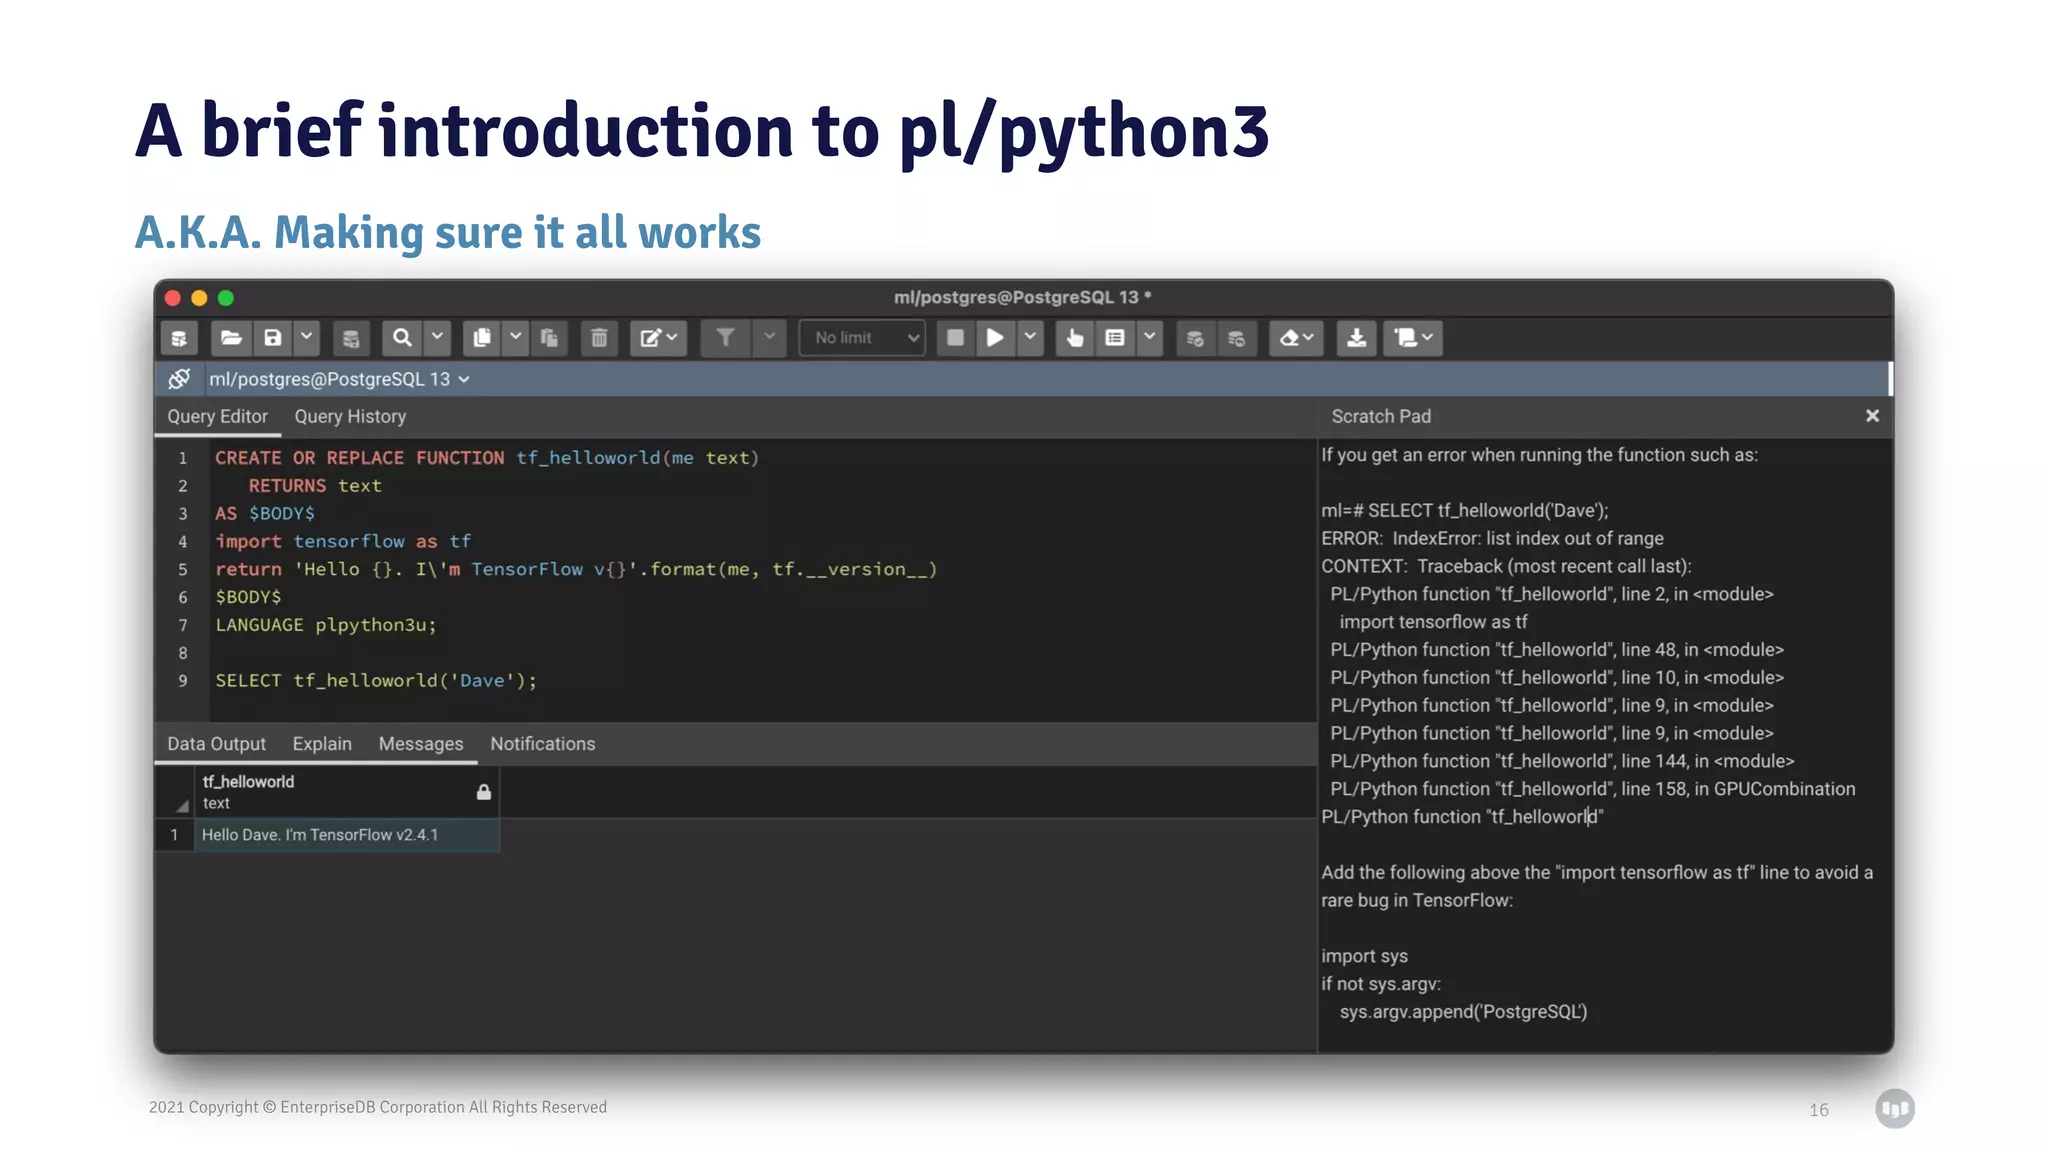Click the red macOS close window button
Viewport: 2048px width, 1152px height.
[x=173, y=298]
